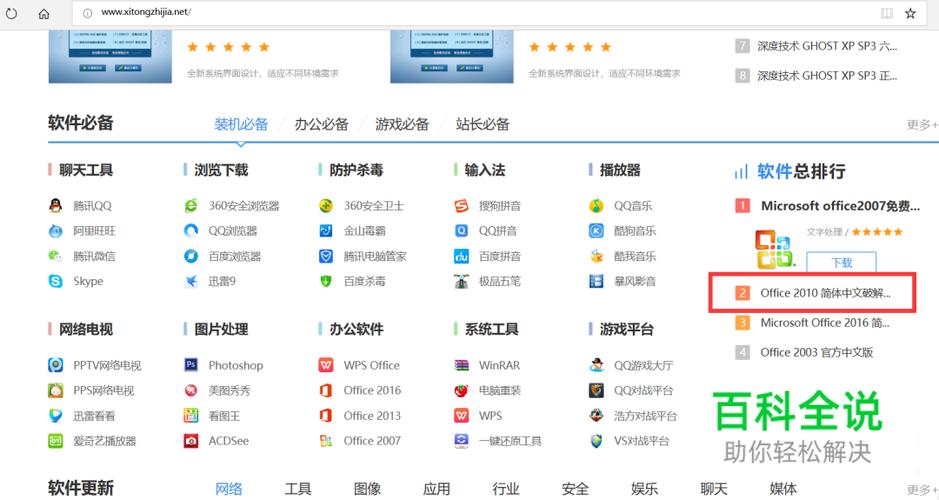
Task: Bookmark page with the star icon
Action: pos(910,13)
